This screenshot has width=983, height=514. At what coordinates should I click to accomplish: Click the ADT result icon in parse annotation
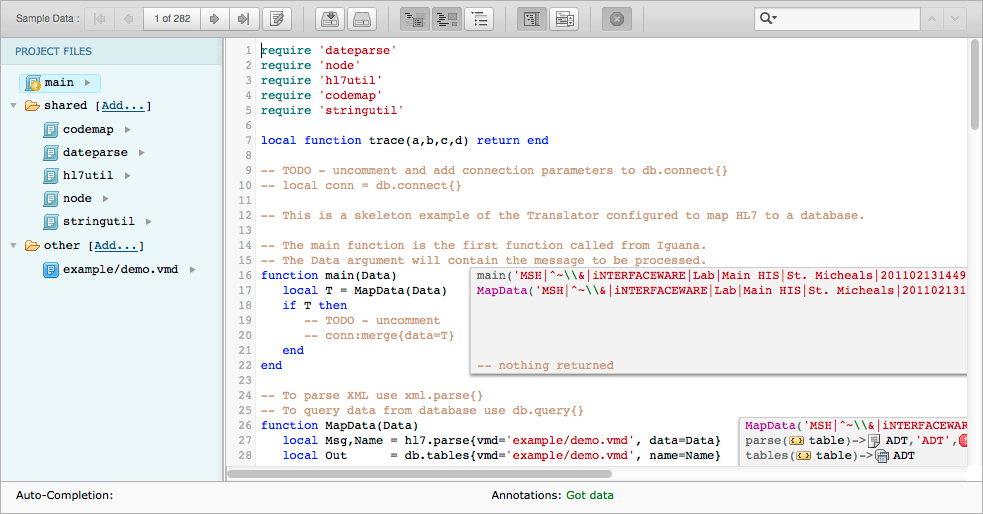[x=875, y=441]
